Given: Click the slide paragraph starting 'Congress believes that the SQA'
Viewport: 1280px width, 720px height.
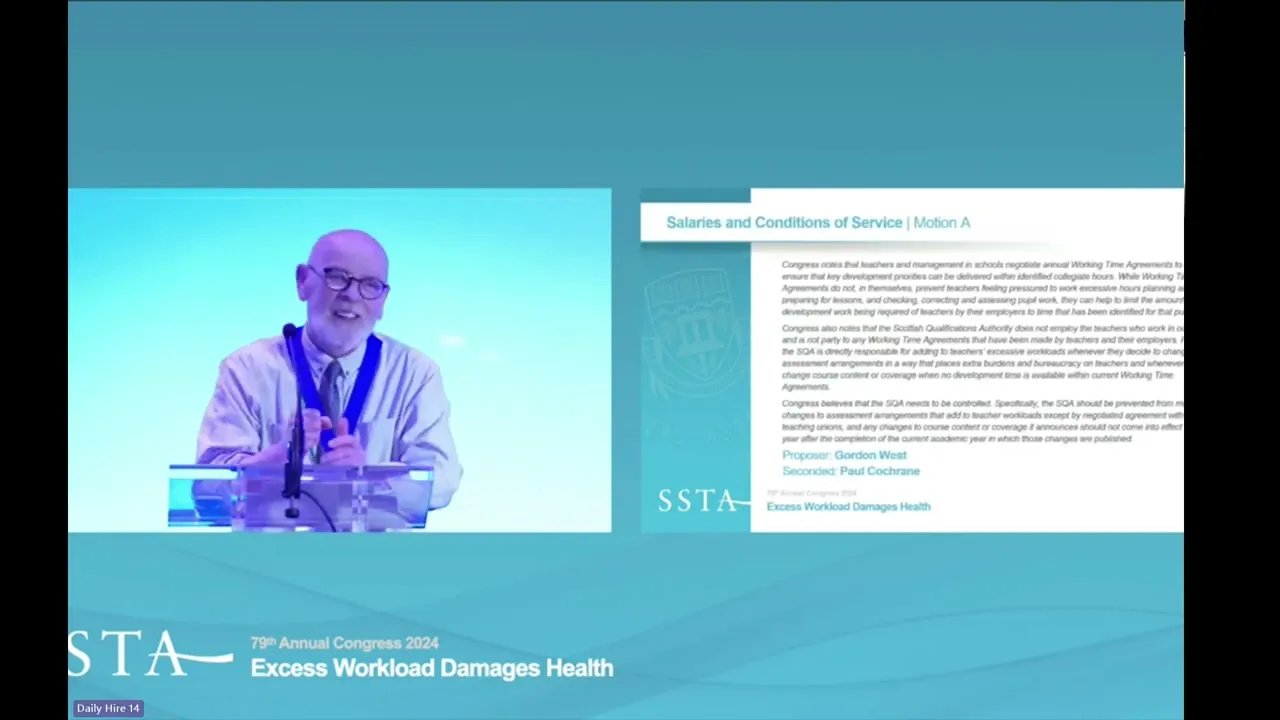Looking at the screenshot, I should (x=982, y=421).
